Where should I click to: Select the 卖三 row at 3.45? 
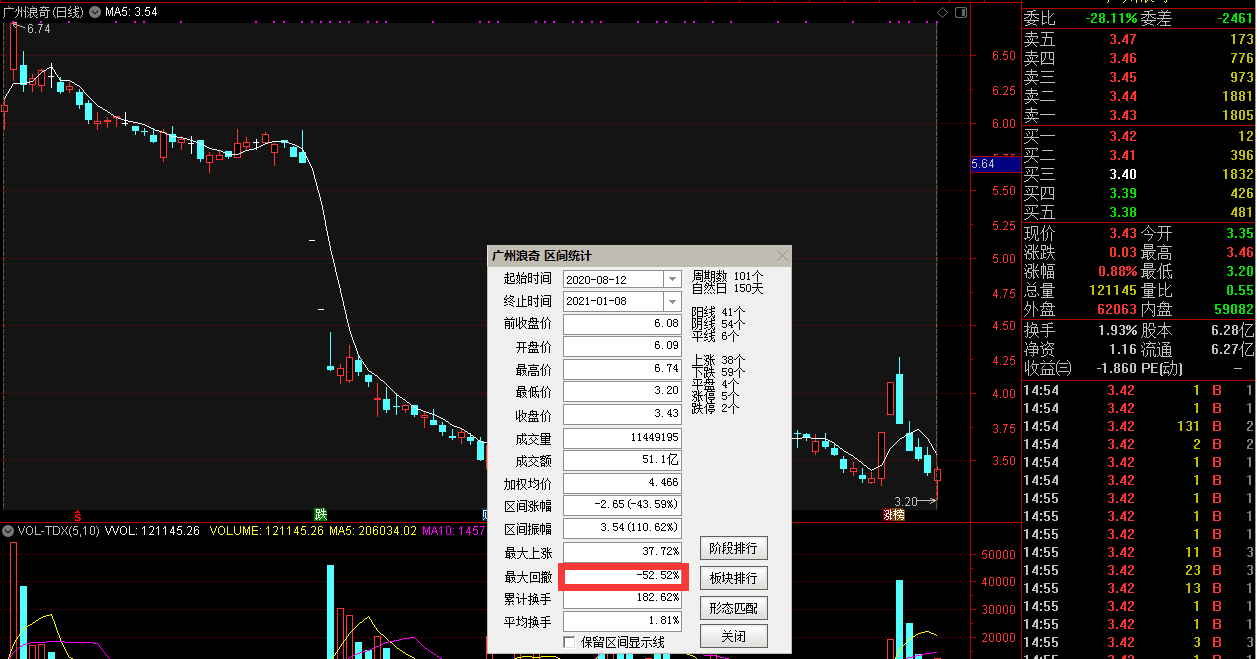(1138, 77)
